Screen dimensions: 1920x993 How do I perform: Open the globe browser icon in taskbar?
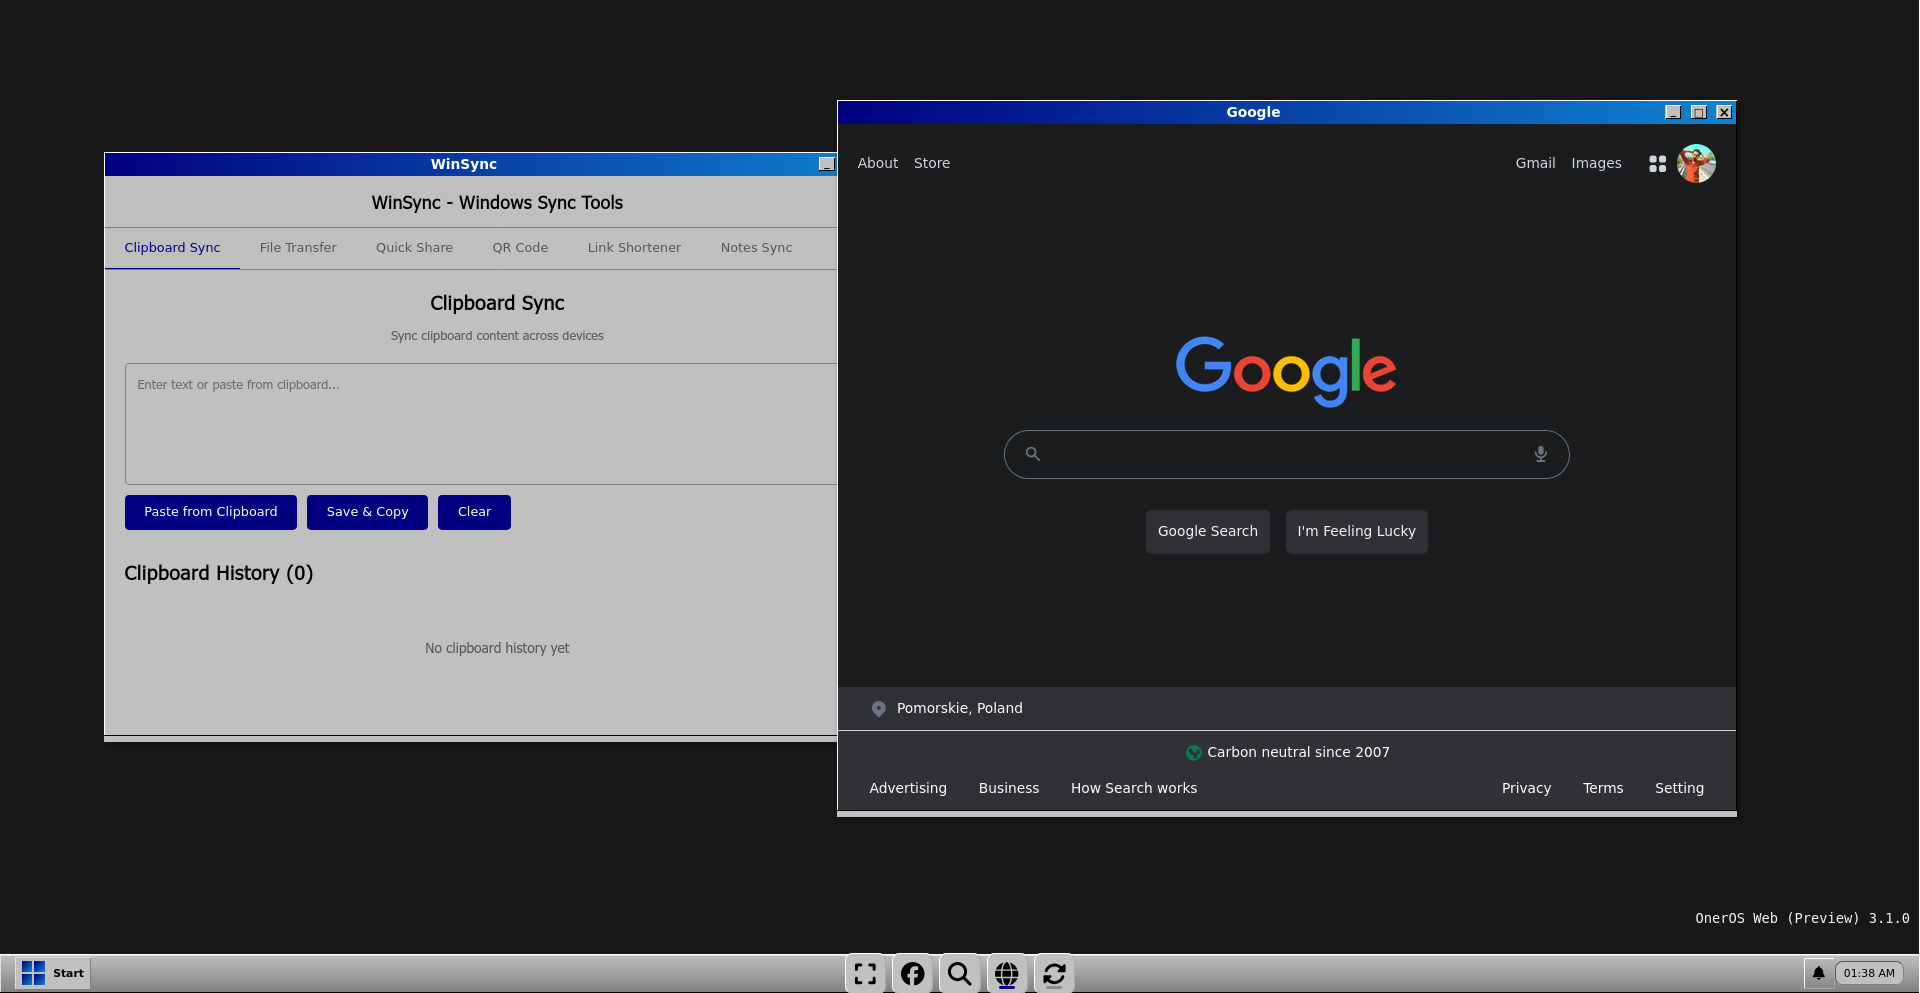click(1007, 974)
